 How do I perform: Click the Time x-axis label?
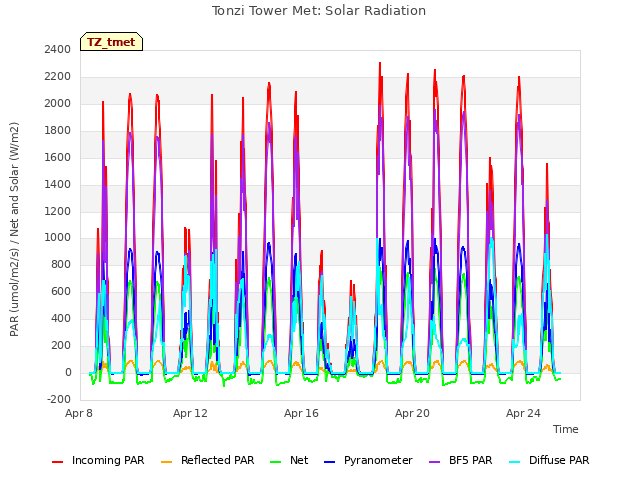point(566,429)
